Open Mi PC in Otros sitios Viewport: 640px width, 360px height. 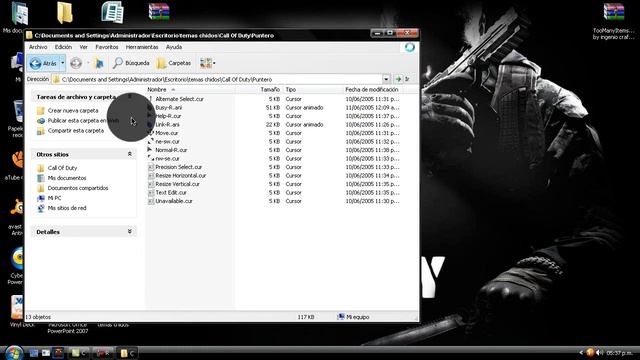coord(54,198)
